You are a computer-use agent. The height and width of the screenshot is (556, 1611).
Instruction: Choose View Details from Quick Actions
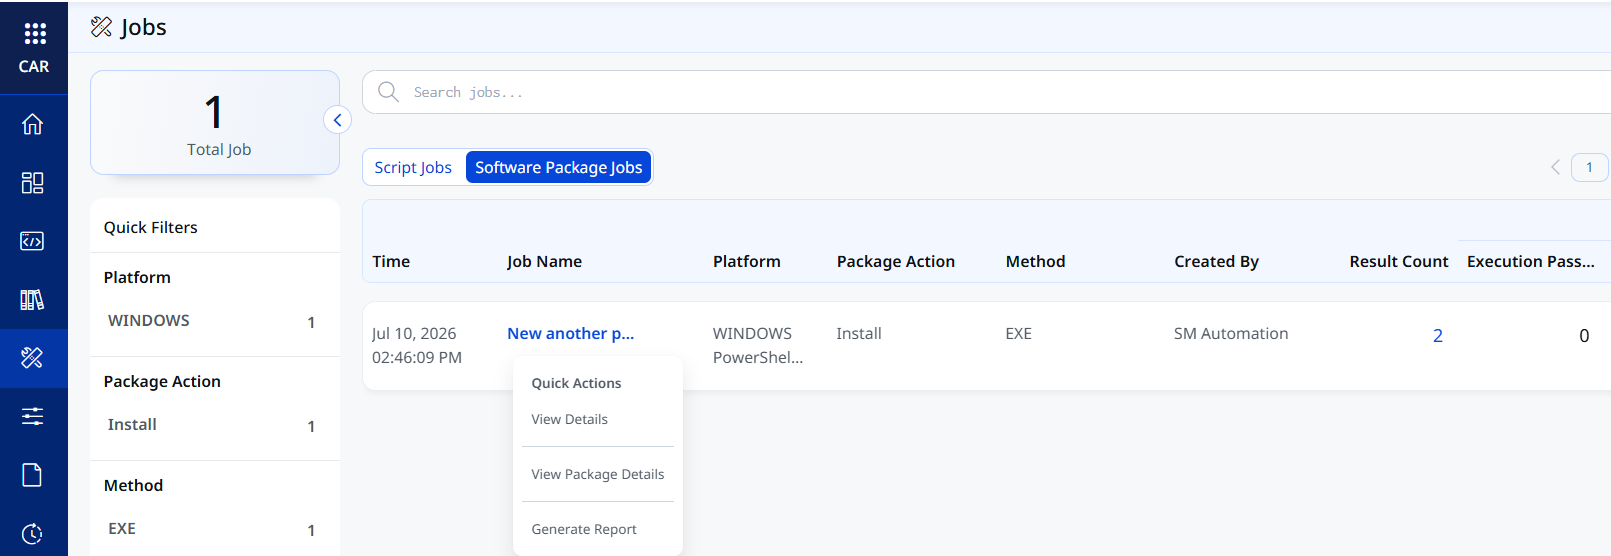(570, 419)
